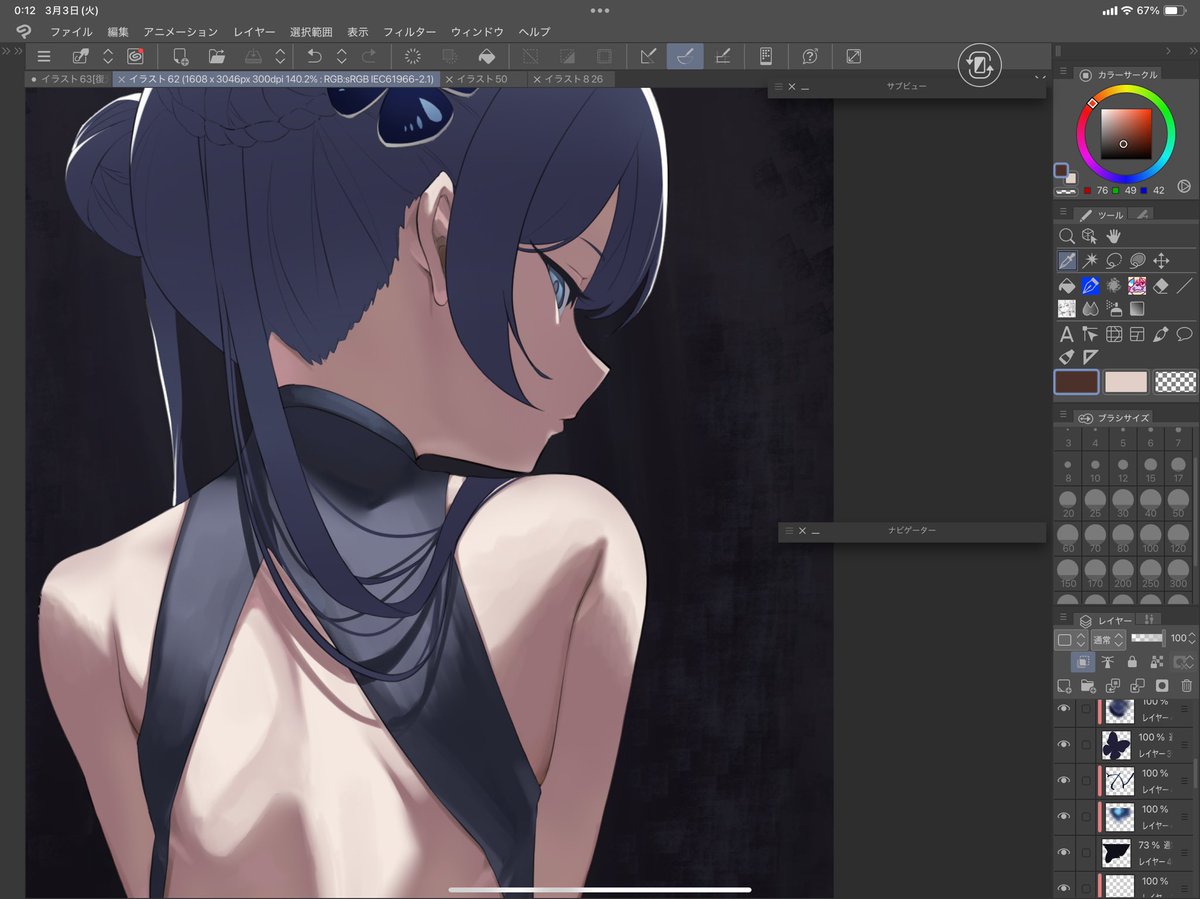
Task: Click the fill icon in command bar
Action: pyautogui.click(x=487, y=57)
